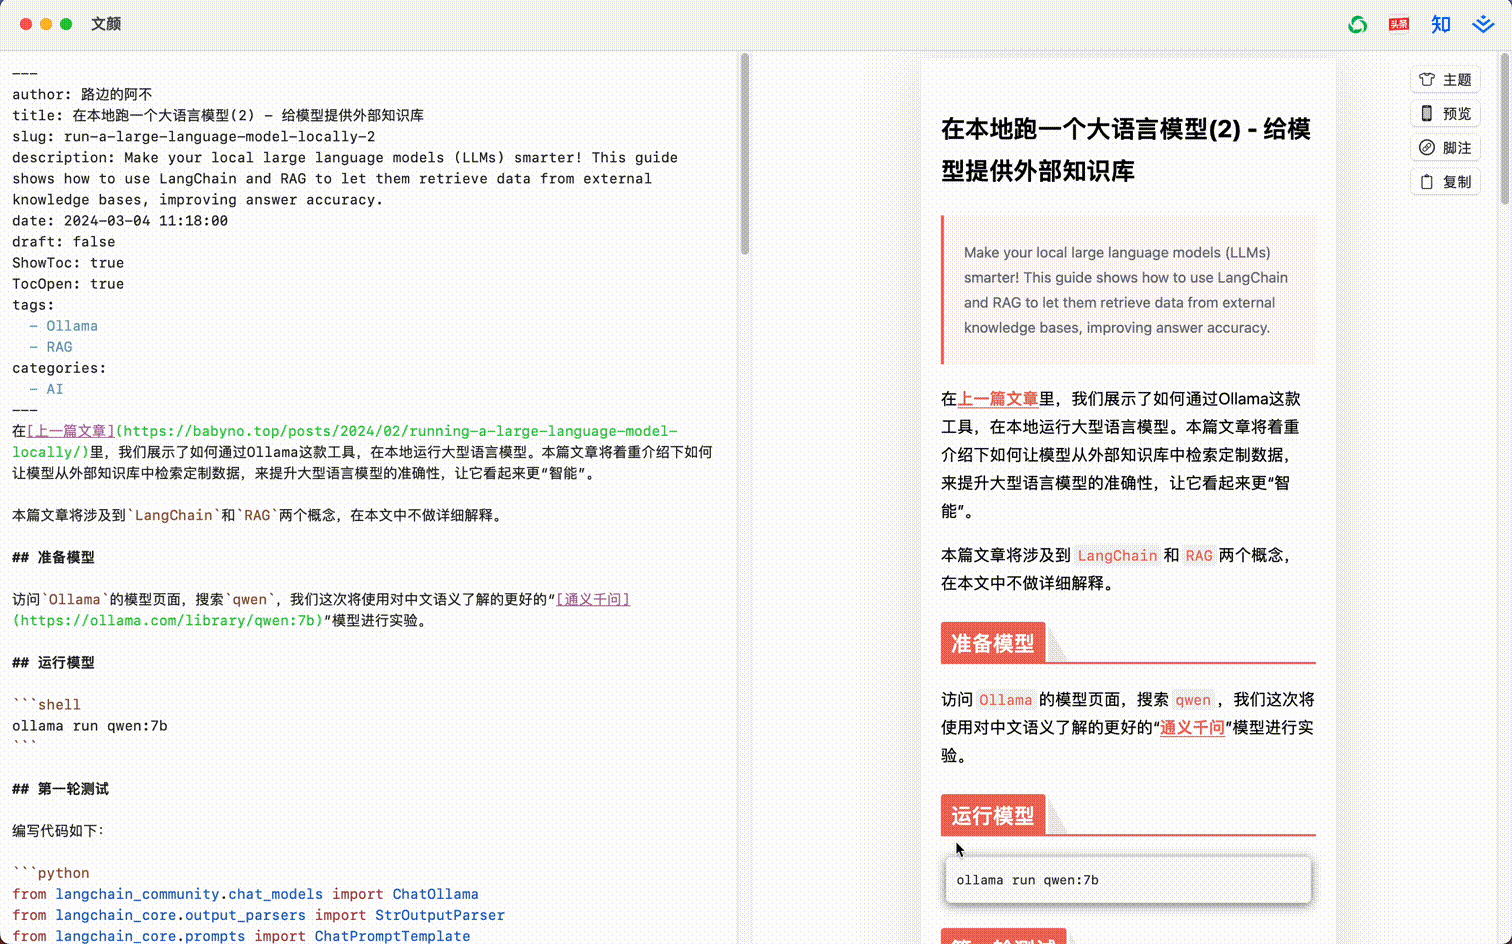
Task: Toggle the 脚注 footnote option
Action: tap(1445, 148)
